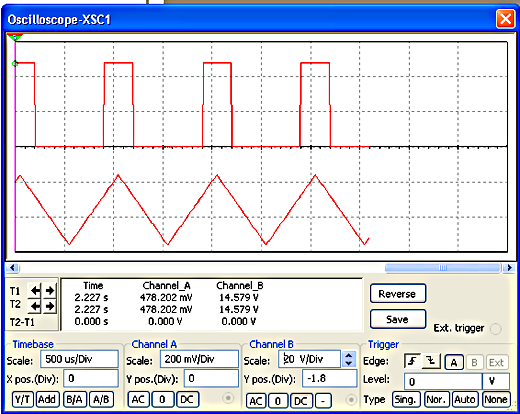Screen dimensions: 520x414
Task: Select rising edge trigger icon
Action: click(413, 361)
